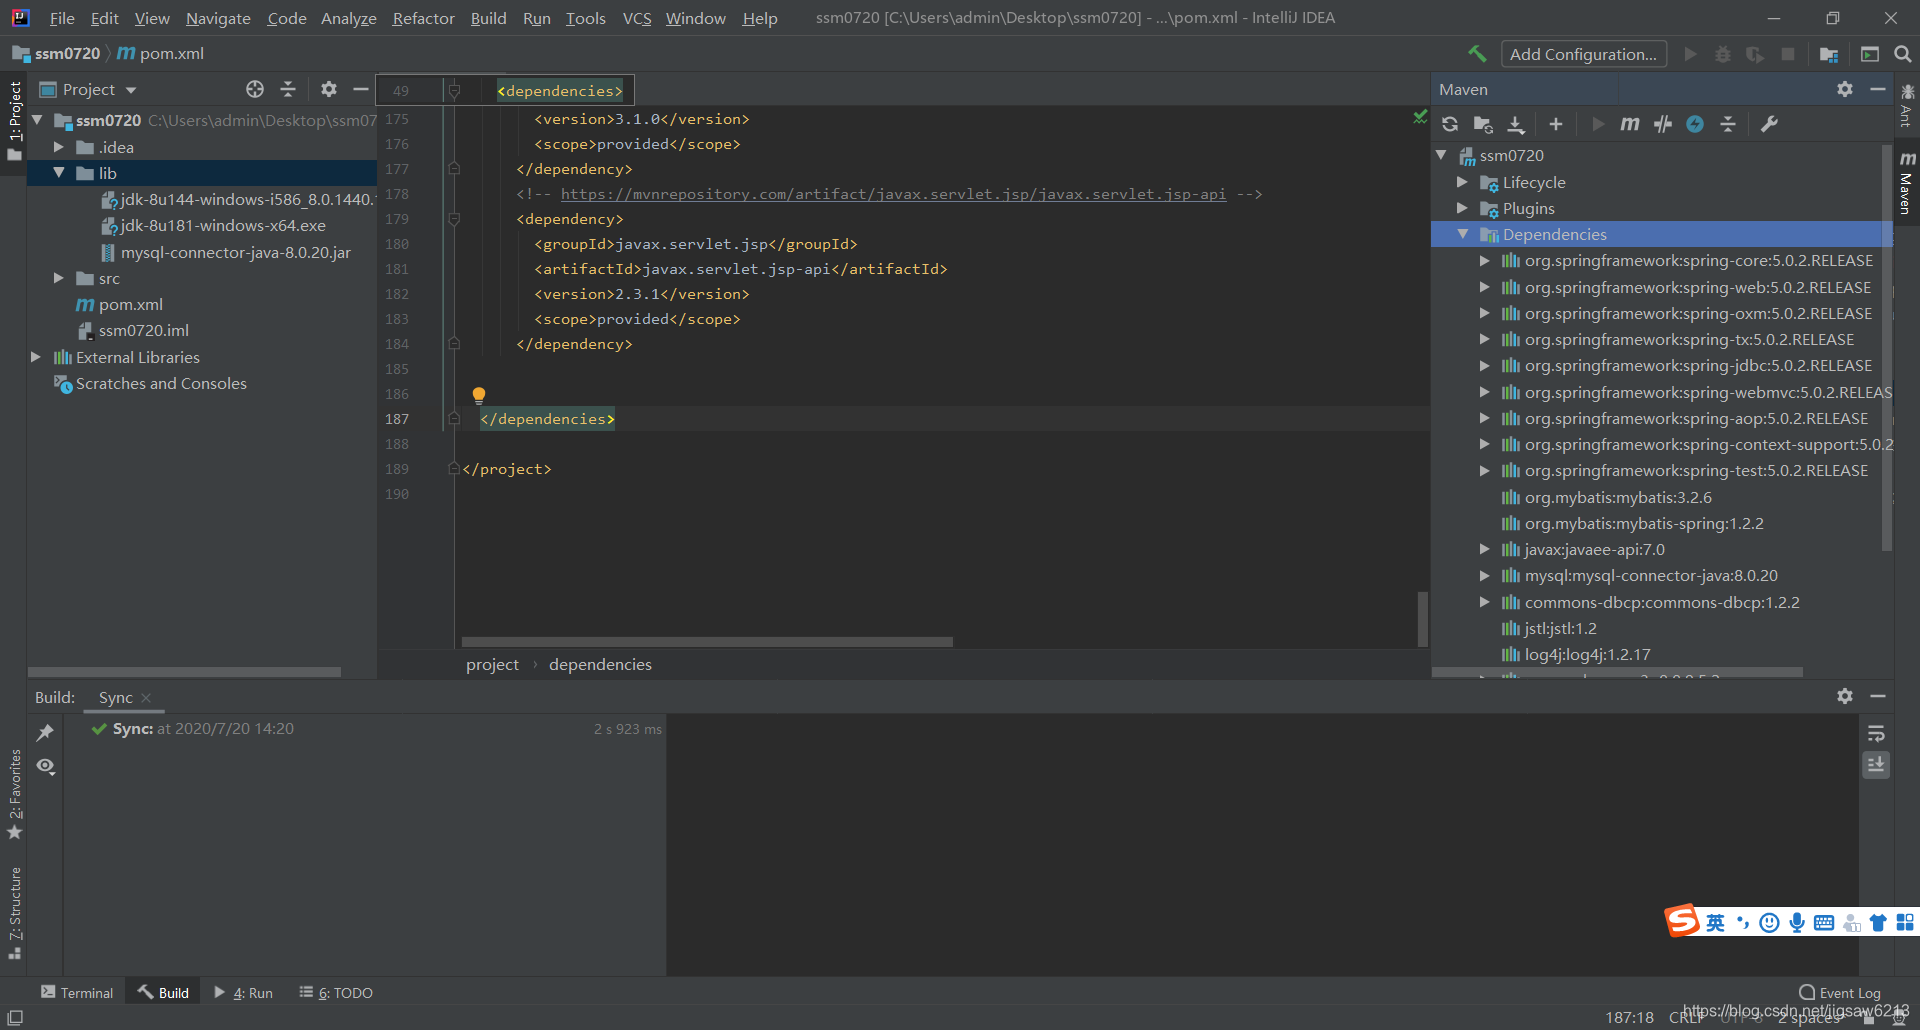Image resolution: width=1920 pixels, height=1030 pixels.
Task: Open the VCS menu
Action: tap(637, 18)
